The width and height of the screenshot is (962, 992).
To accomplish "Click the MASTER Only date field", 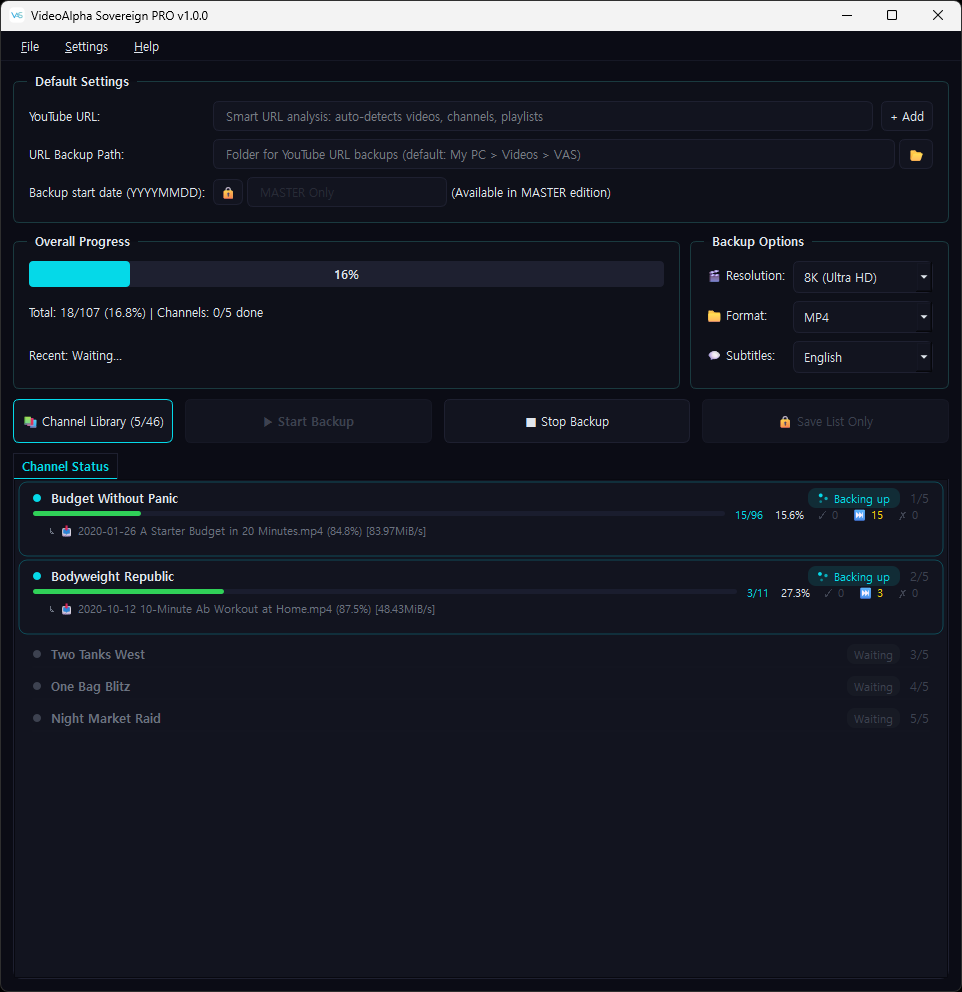I will point(347,192).
